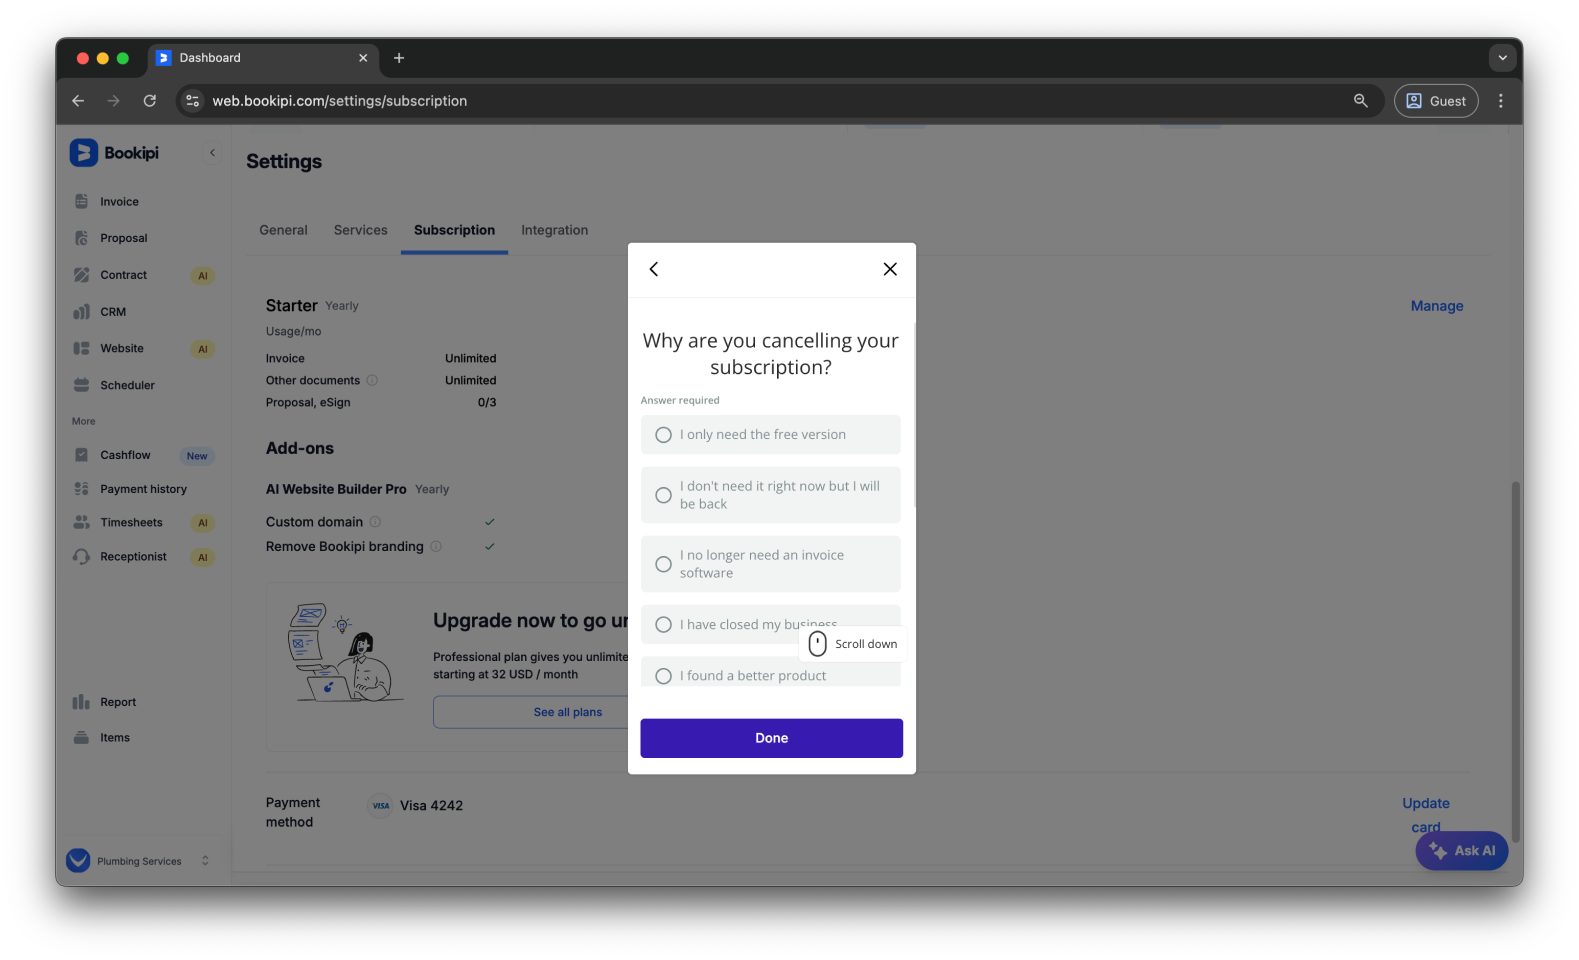1579x960 pixels.
Task: Open the browser three-dot menu
Action: (x=1501, y=101)
